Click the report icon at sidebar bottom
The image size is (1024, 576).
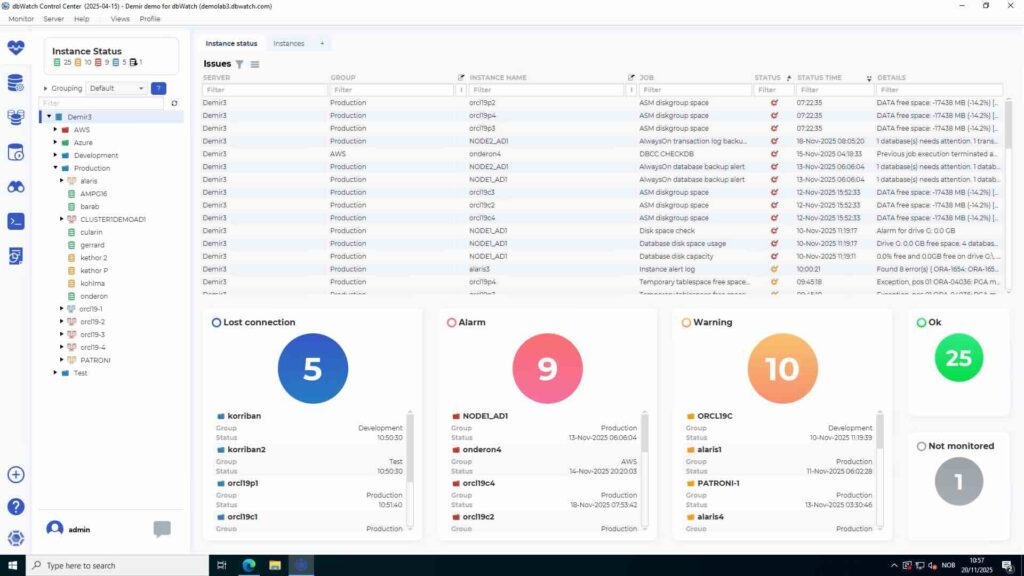point(15,256)
